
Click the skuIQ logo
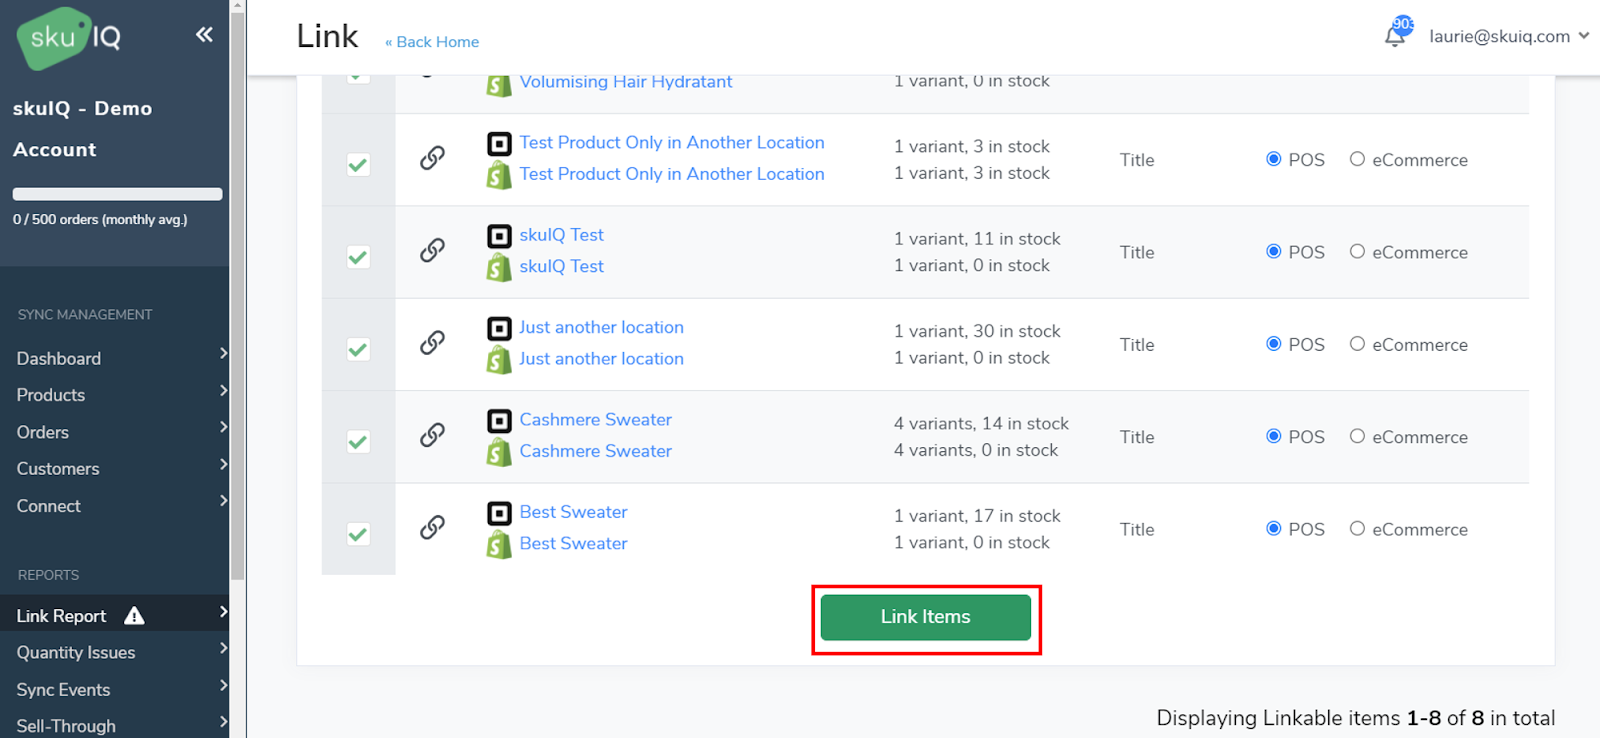(x=70, y=38)
